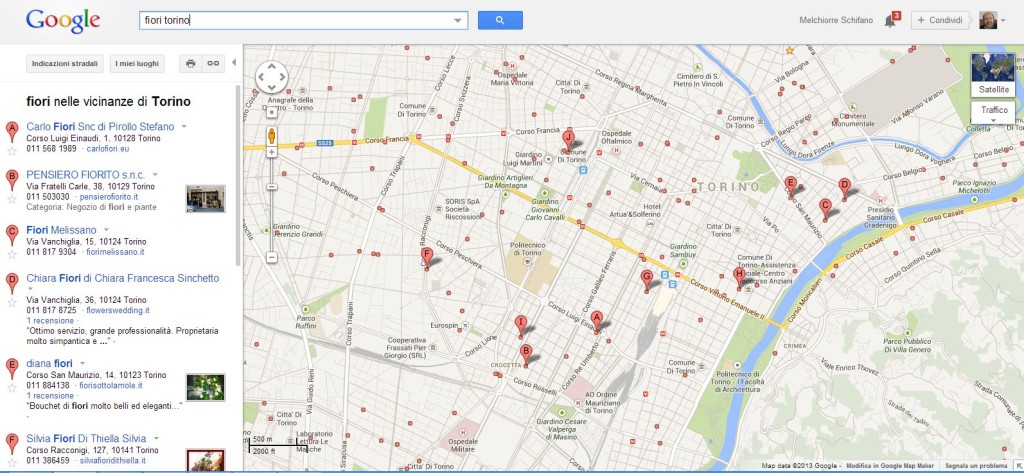Image resolution: width=1024 pixels, height=473 pixels.
Task: Open I miei luoghi
Action: (137, 64)
